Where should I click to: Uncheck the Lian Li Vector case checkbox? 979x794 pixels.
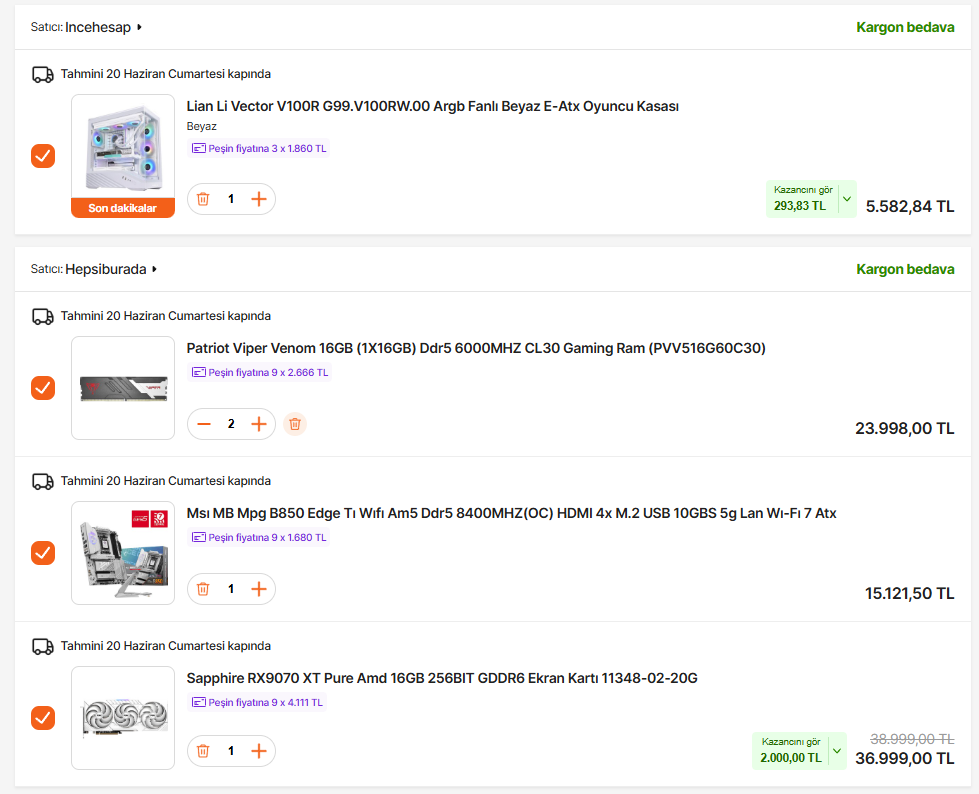click(x=43, y=156)
